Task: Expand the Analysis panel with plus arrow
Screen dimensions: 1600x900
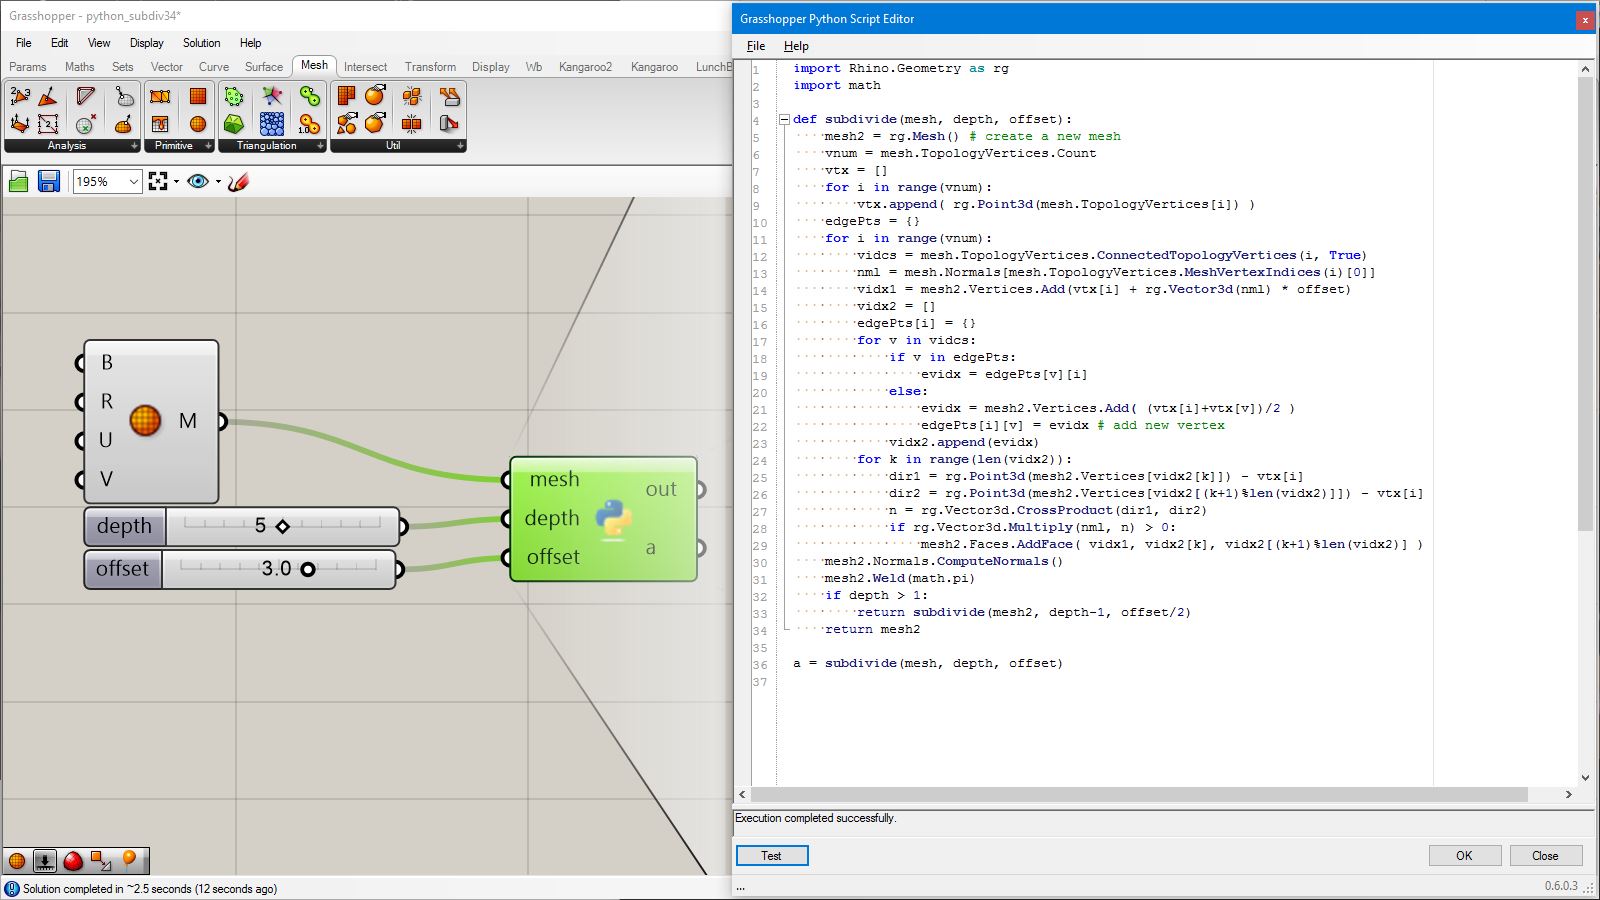Action: (x=134, y=146)
